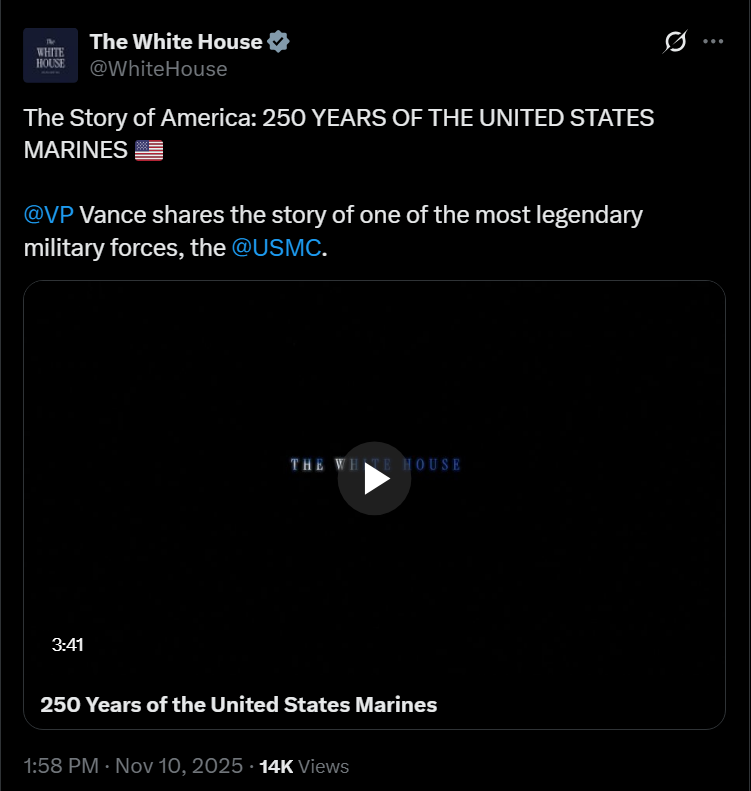The width and height of the screenshot is (751, 791).
Task: Click the 14K Views count
Action: tap(304, 766)
